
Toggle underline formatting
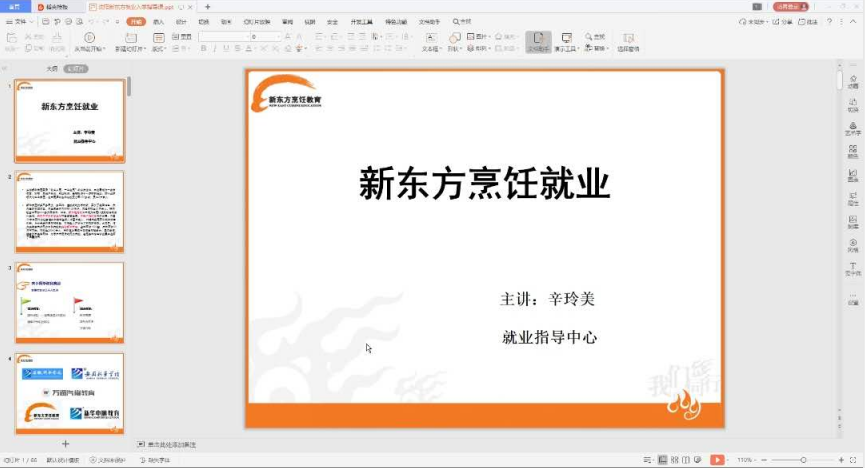tap(226, 49)
